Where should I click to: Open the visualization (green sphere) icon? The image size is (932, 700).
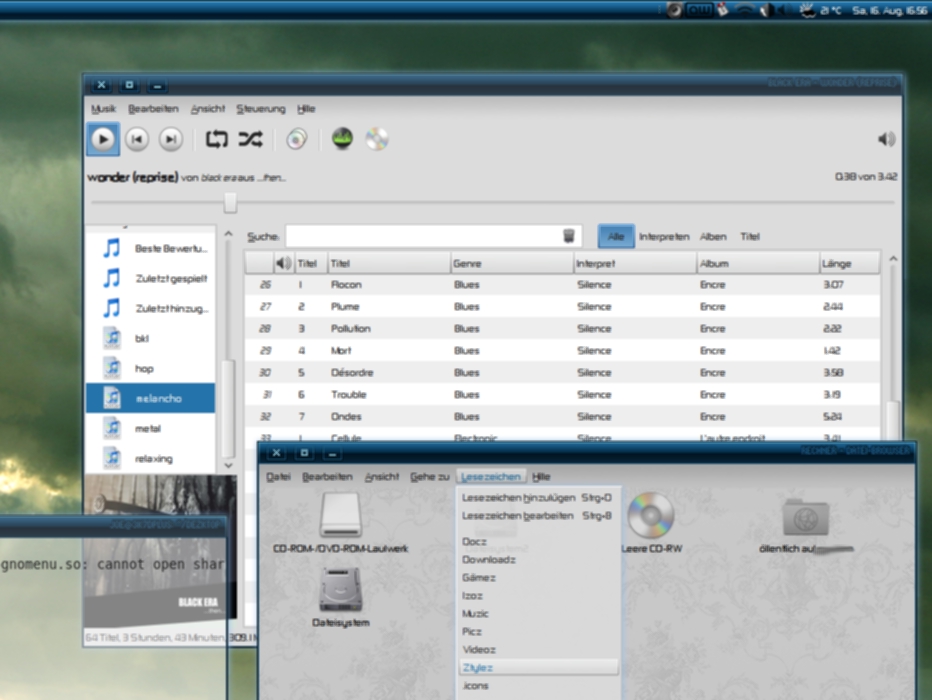click(x=342, y=139)
